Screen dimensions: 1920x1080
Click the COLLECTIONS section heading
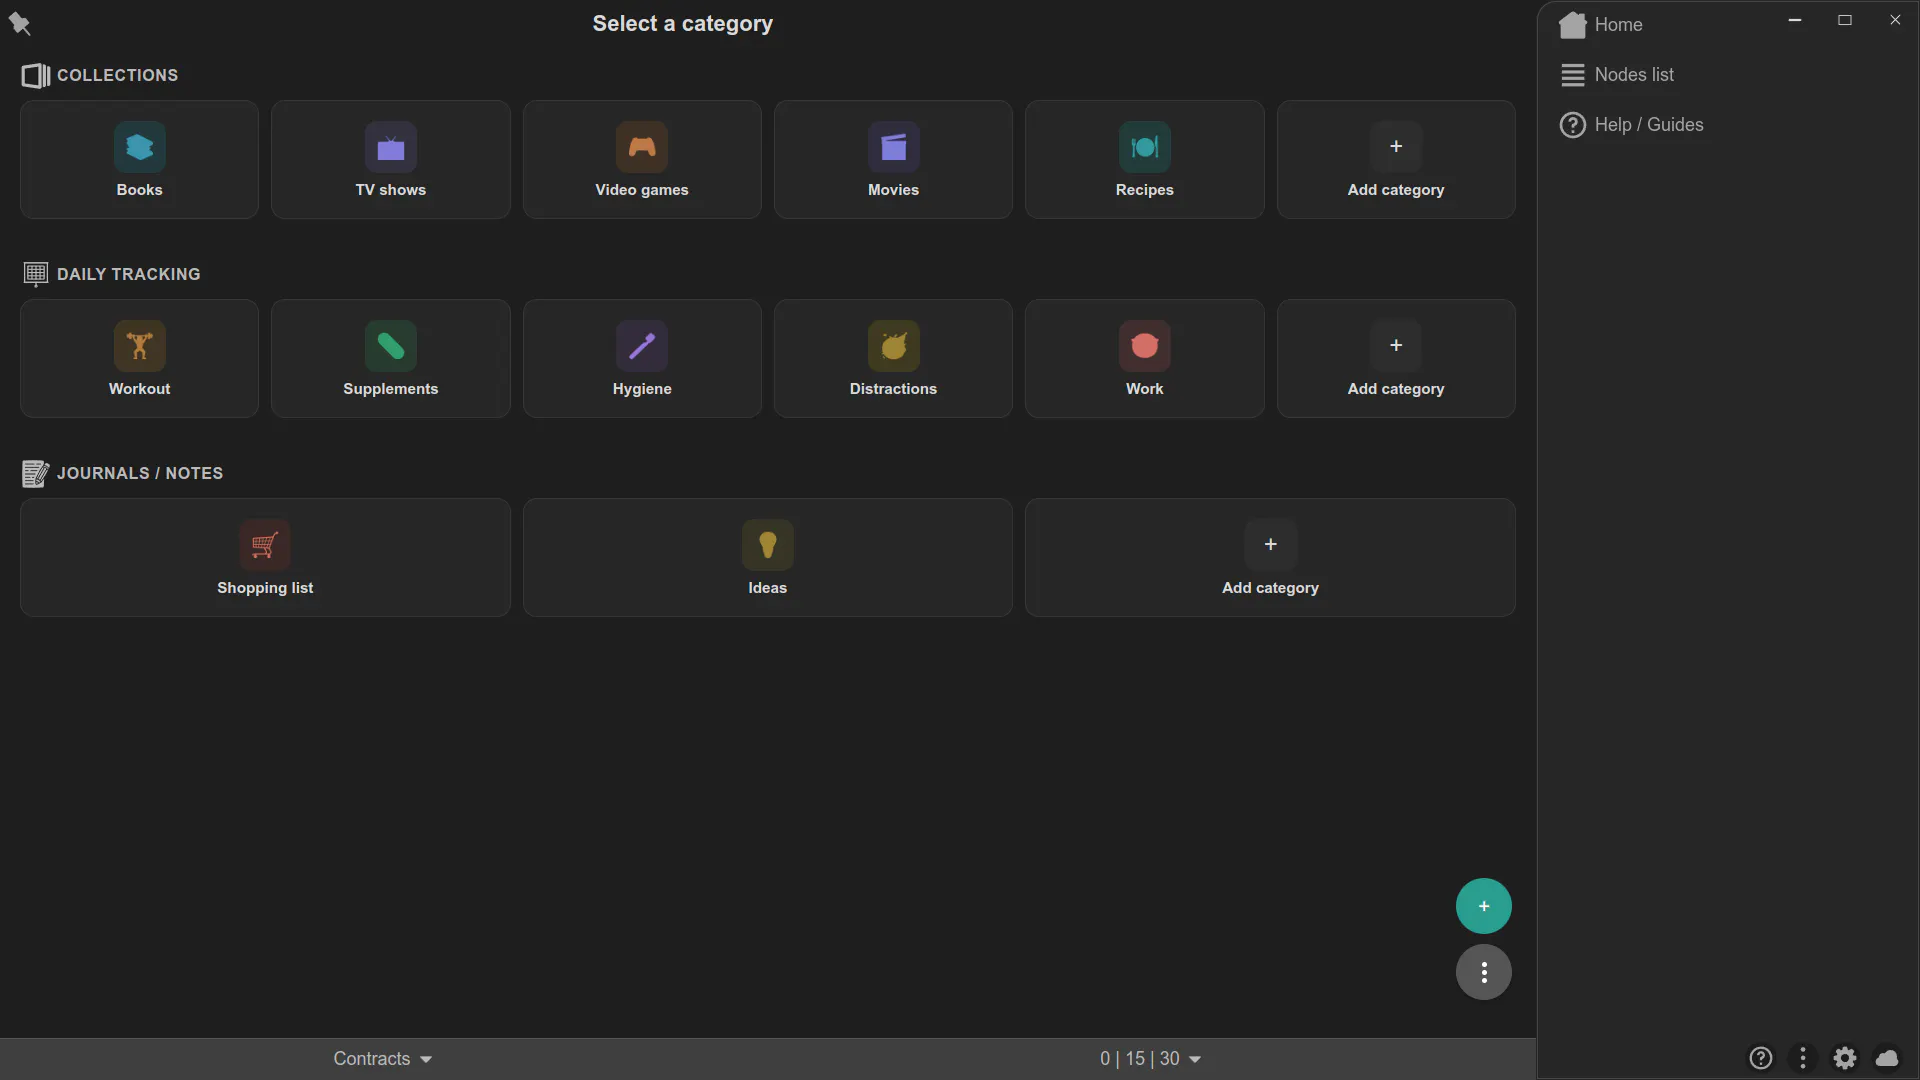(117, 76)
